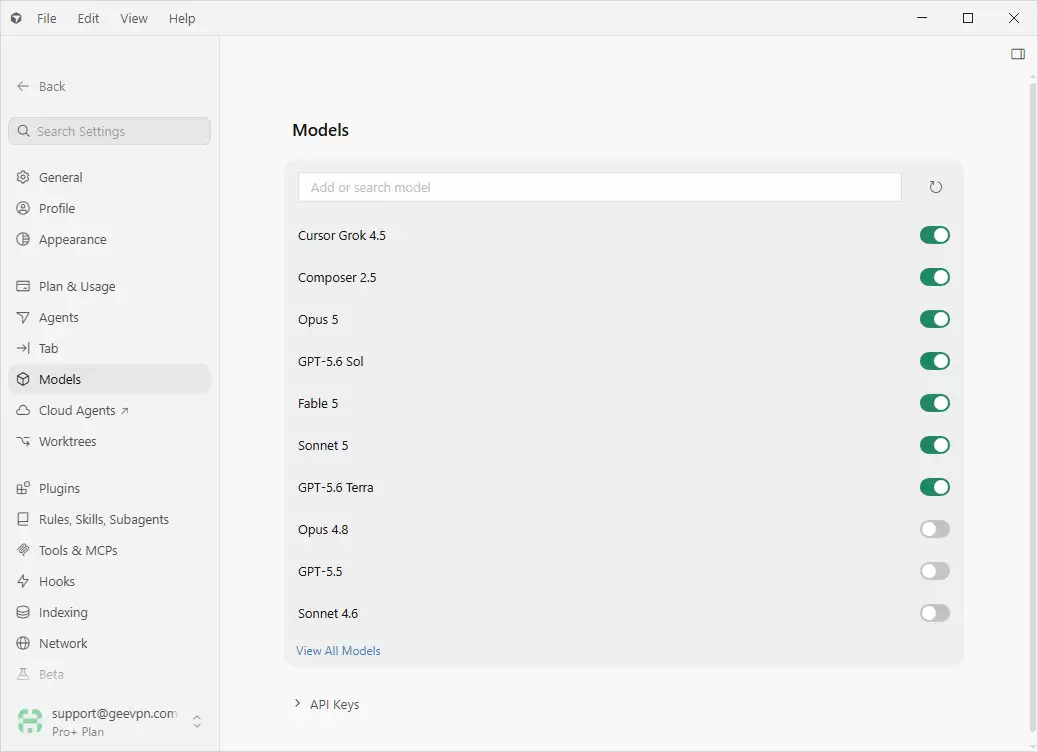This screenshot has height=752, width=1038.
Task: Switch off the Opus 5 model
Action: point(935,319)
